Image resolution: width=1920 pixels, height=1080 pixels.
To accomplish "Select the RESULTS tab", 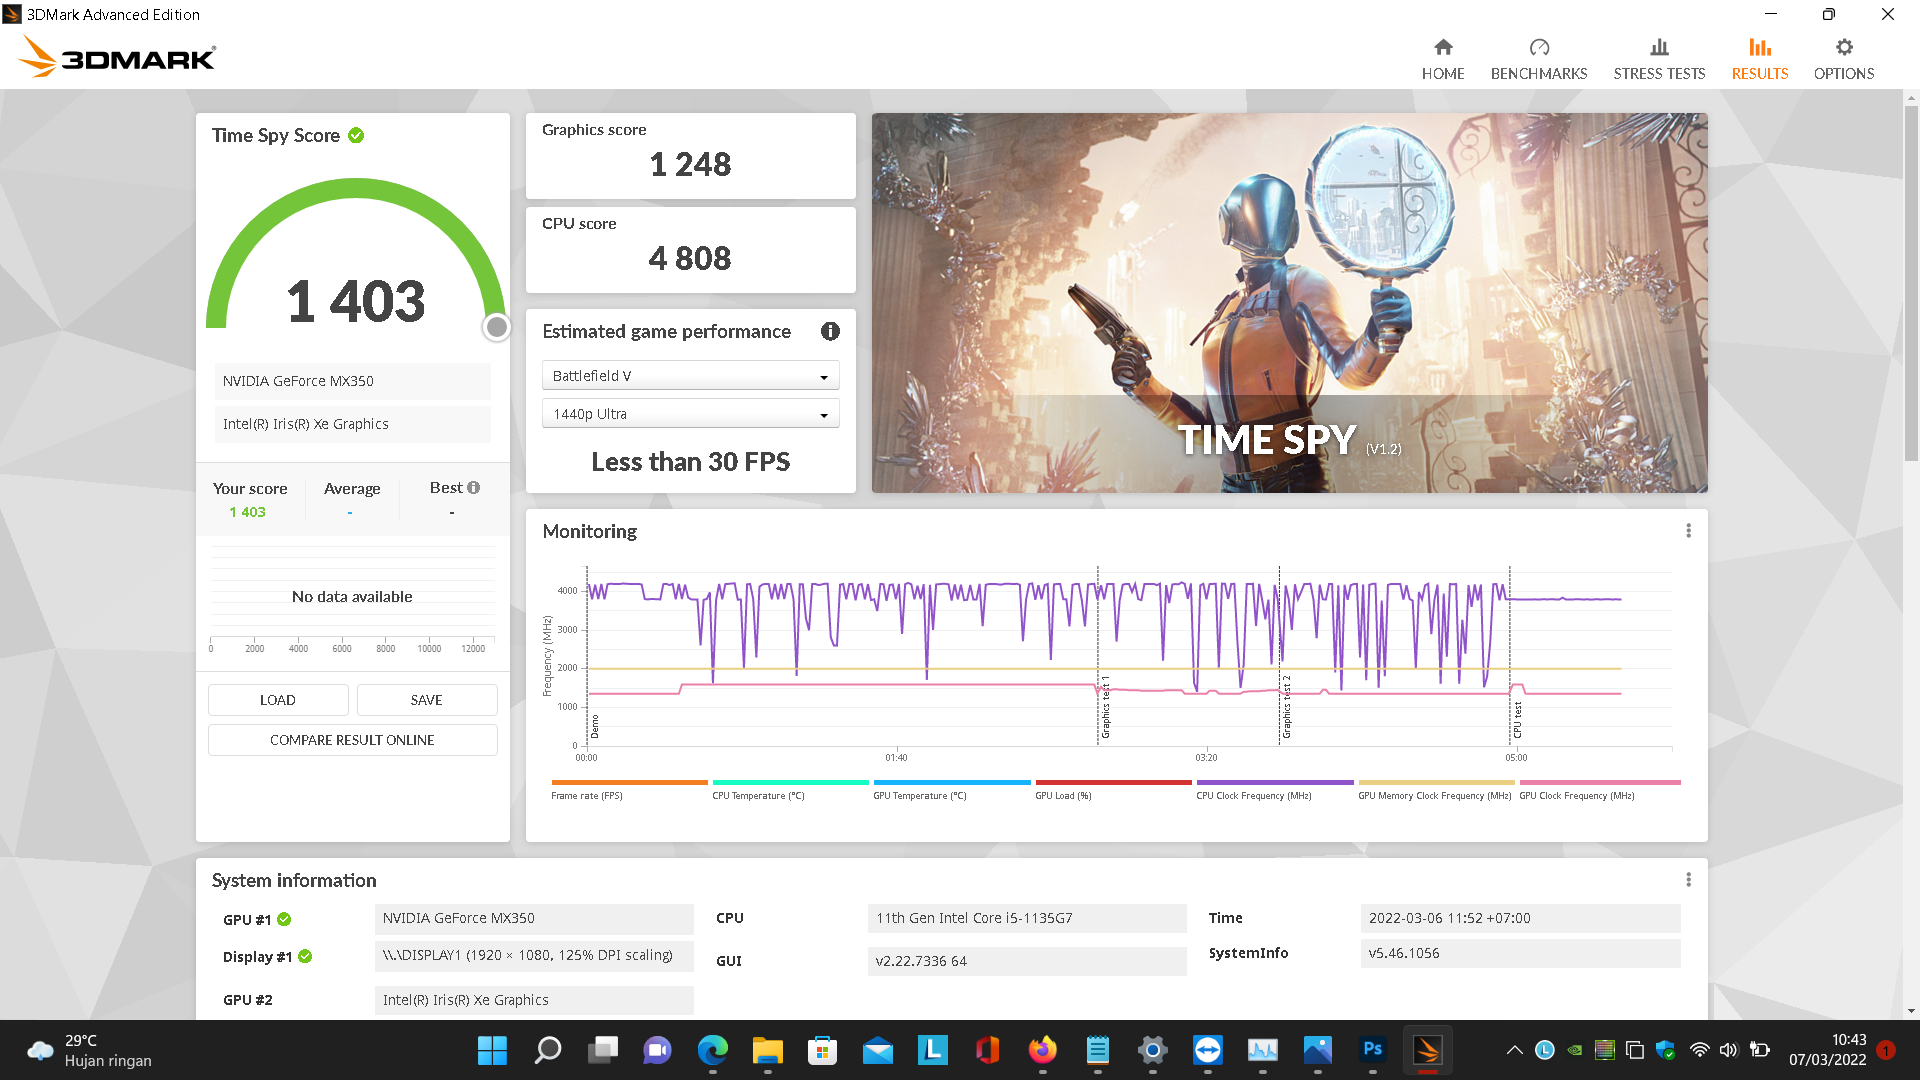I will coord(1760,60).
